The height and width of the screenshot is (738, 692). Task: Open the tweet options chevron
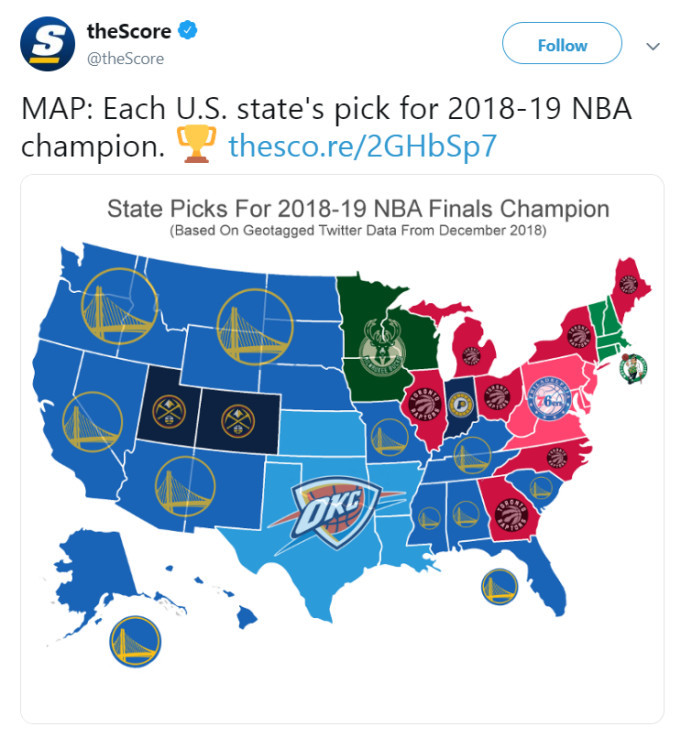(x=652, y=46)
